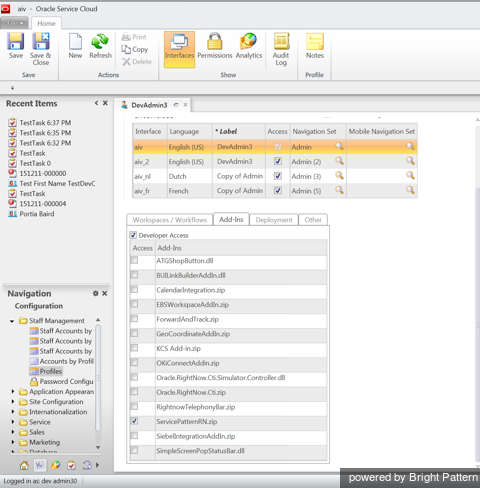Open the tasks navigation button at bottom
This screenshot has width=480, height=488.
pyautogui.click(x=71, y=465)
